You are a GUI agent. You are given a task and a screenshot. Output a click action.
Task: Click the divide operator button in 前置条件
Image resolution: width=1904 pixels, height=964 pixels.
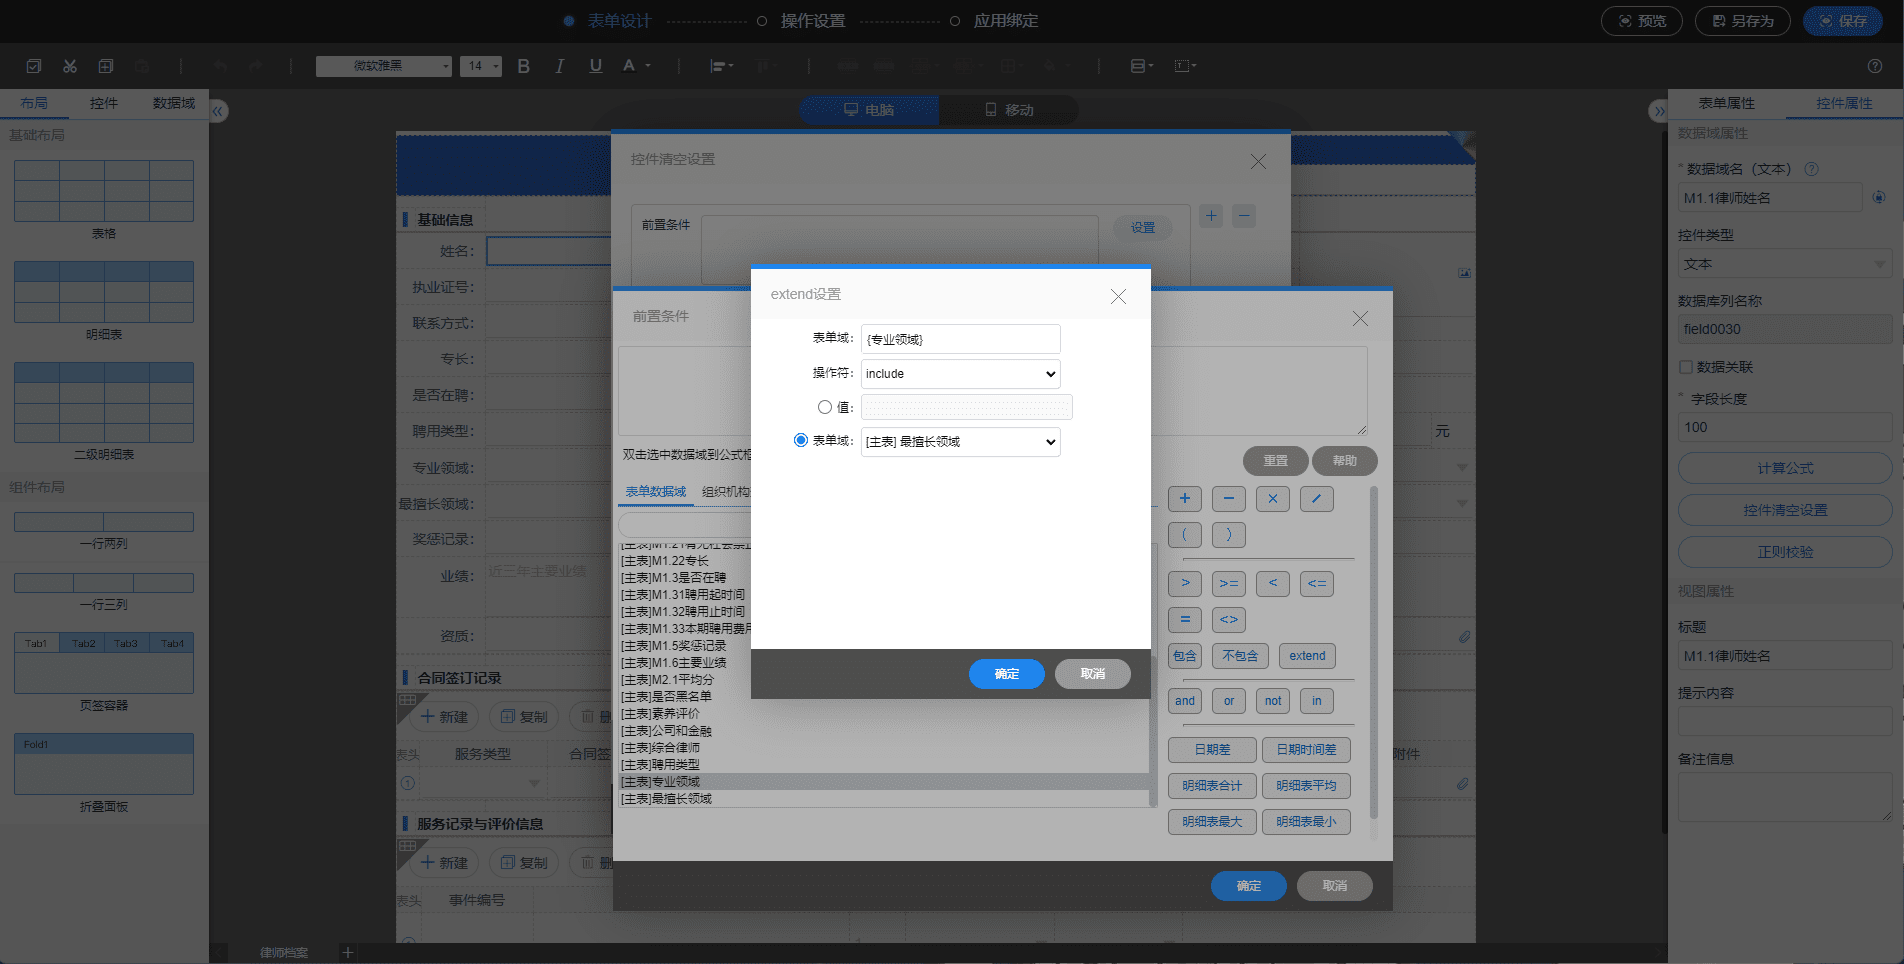tap(1317, 499)
